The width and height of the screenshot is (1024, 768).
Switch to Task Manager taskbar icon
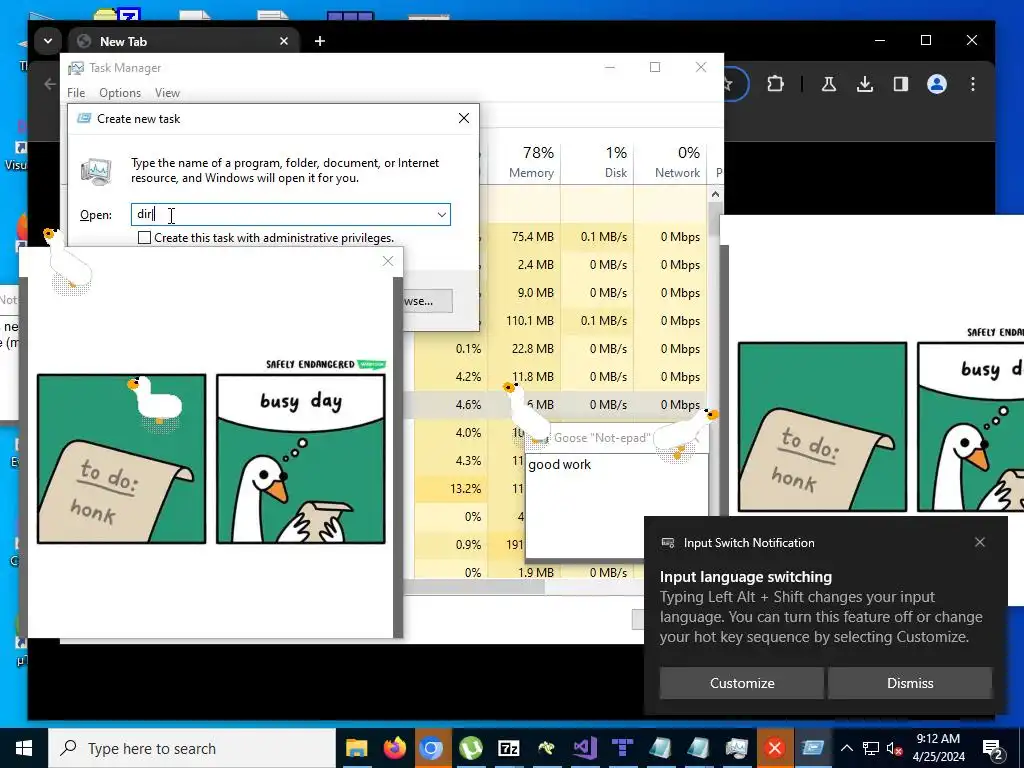tap(736, 748)
